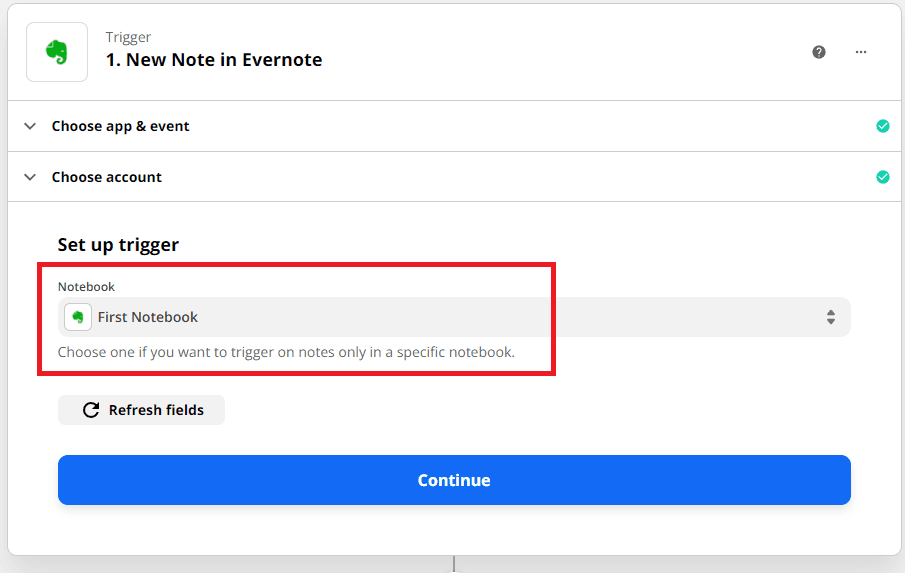The image size is (905, 573).
Task: Expand the Choose app & event chevron
Action: click(x=30, y=126)
